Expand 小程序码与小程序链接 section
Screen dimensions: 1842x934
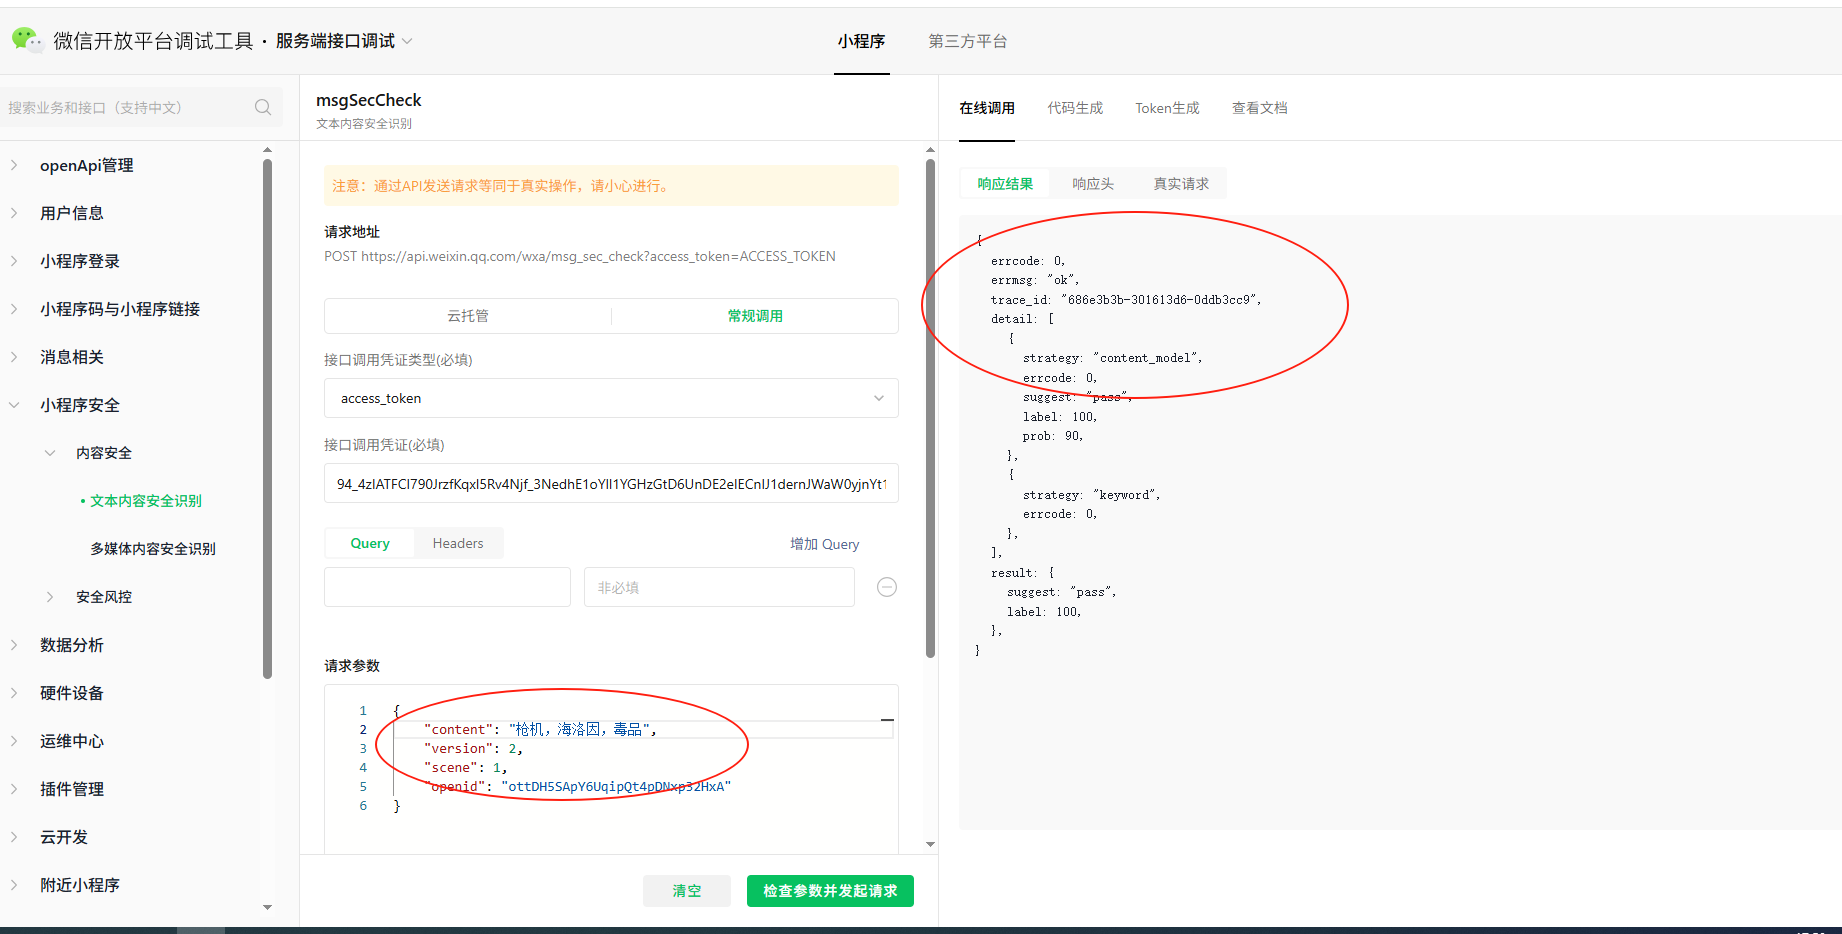14,309
